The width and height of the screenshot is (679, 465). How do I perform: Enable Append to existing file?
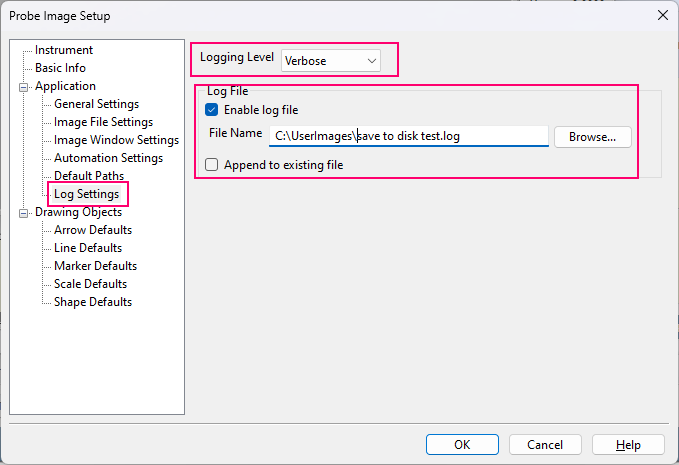point(212,165)
